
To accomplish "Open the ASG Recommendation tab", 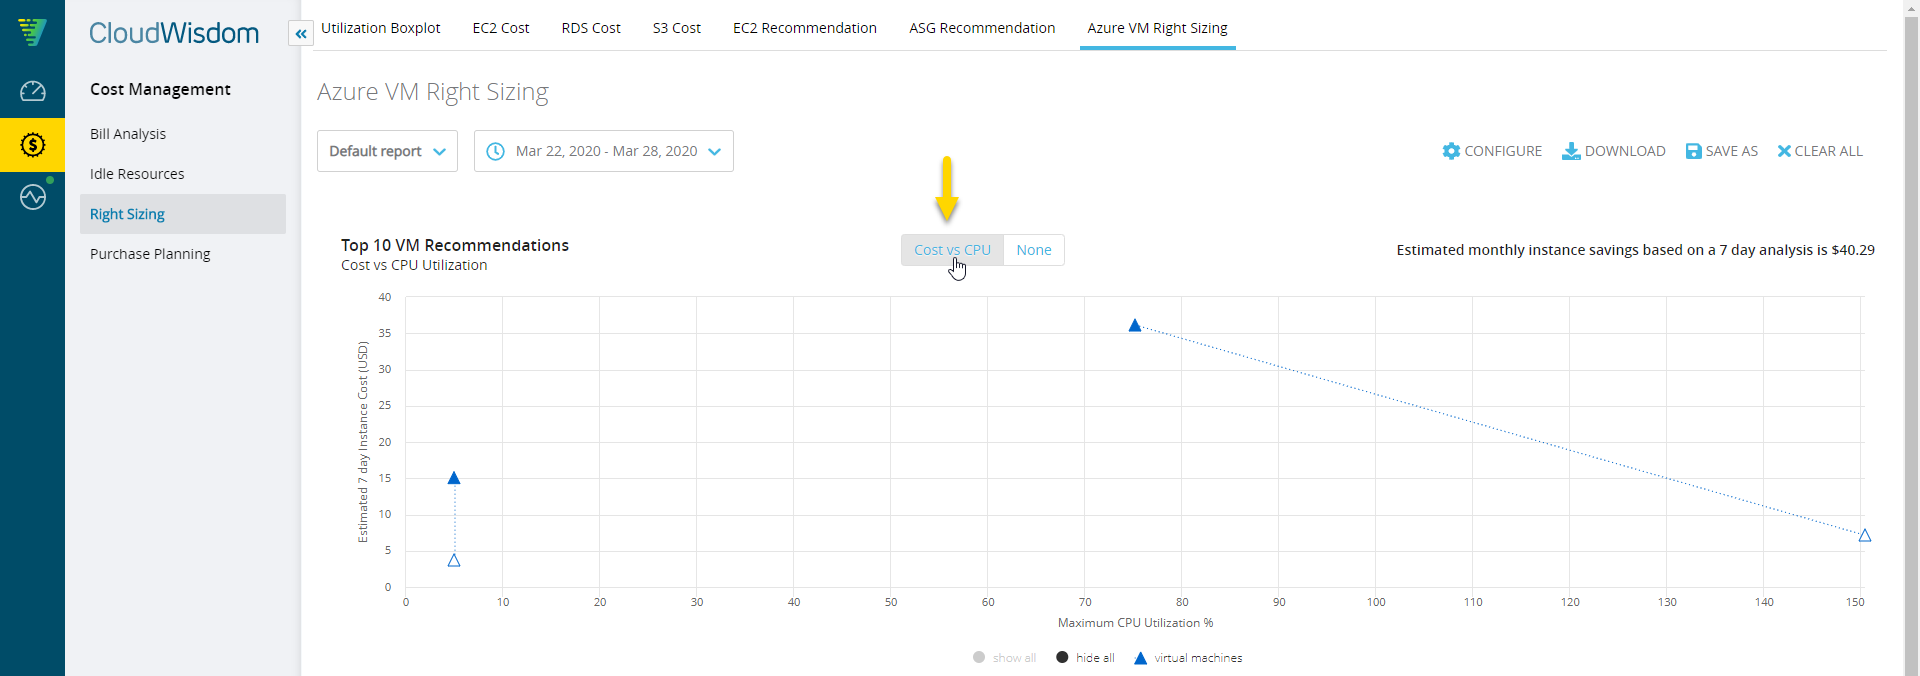I will 982,28.
